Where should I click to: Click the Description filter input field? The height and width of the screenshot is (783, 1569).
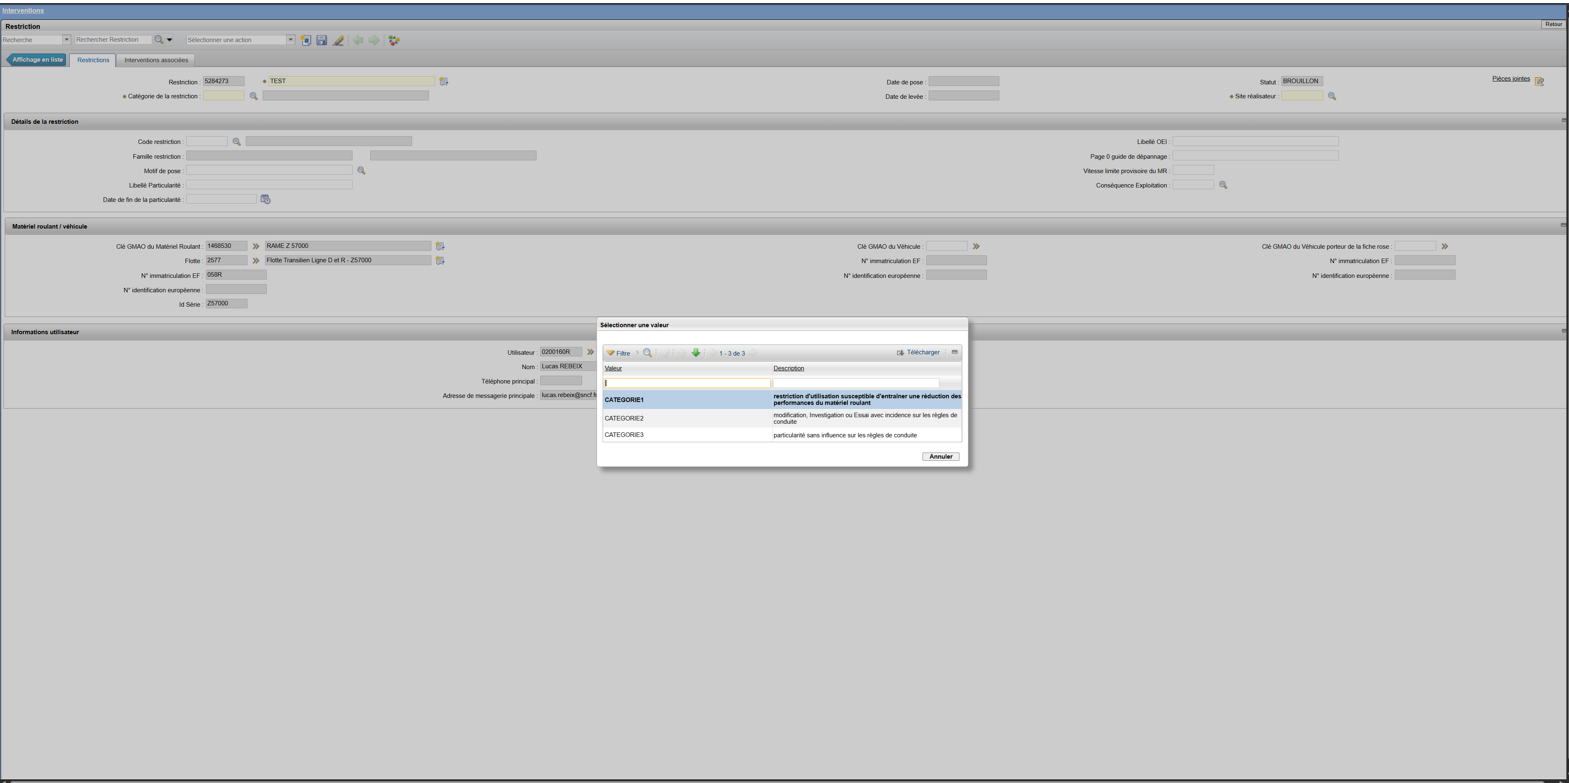(x=856, y=383)
